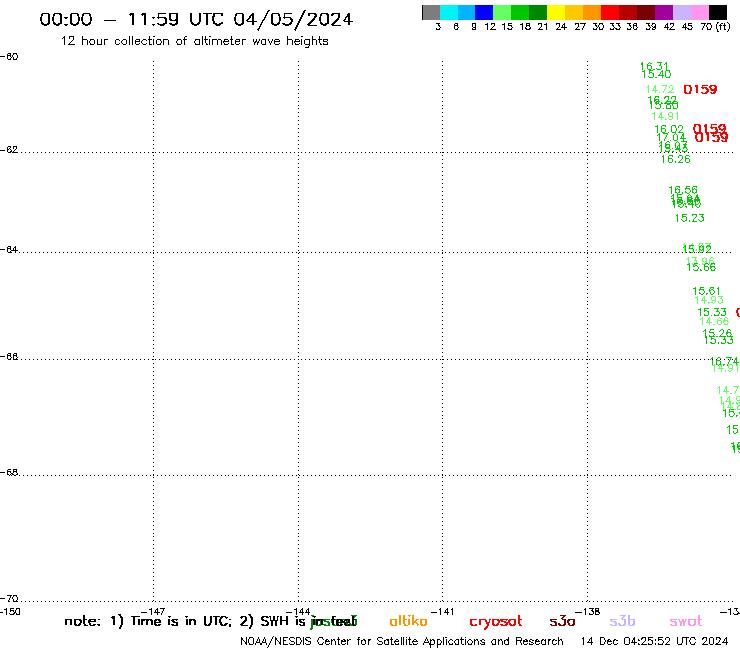The width and height of the screenshot is (740, 650).
Task: Click the wave height value 15.66
Action: click(701, 268)
